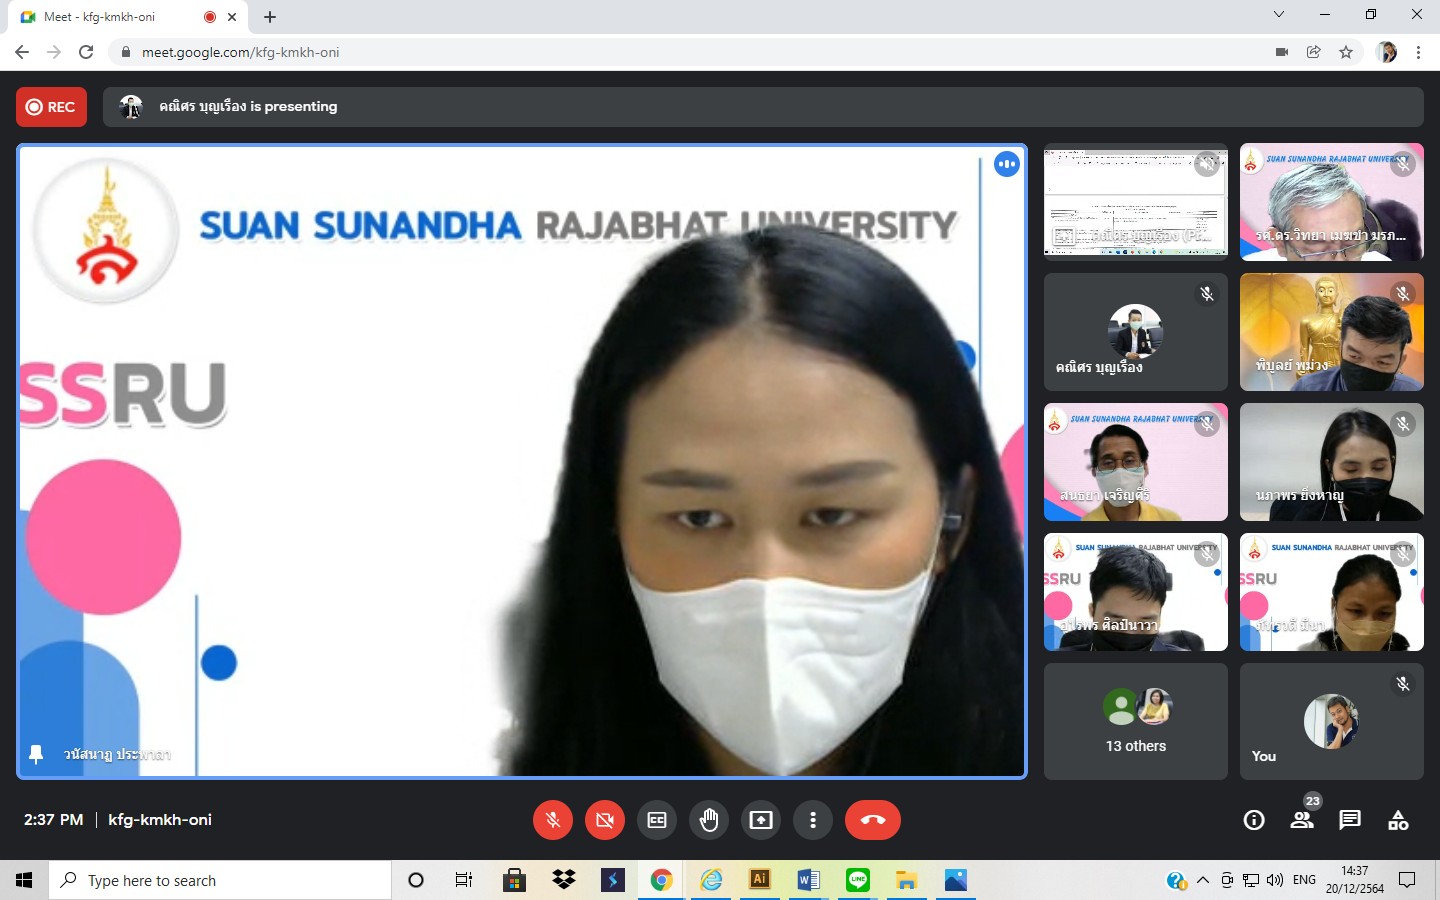
Task: Raise hand in the meeting
Action: [x=709, y=820]
